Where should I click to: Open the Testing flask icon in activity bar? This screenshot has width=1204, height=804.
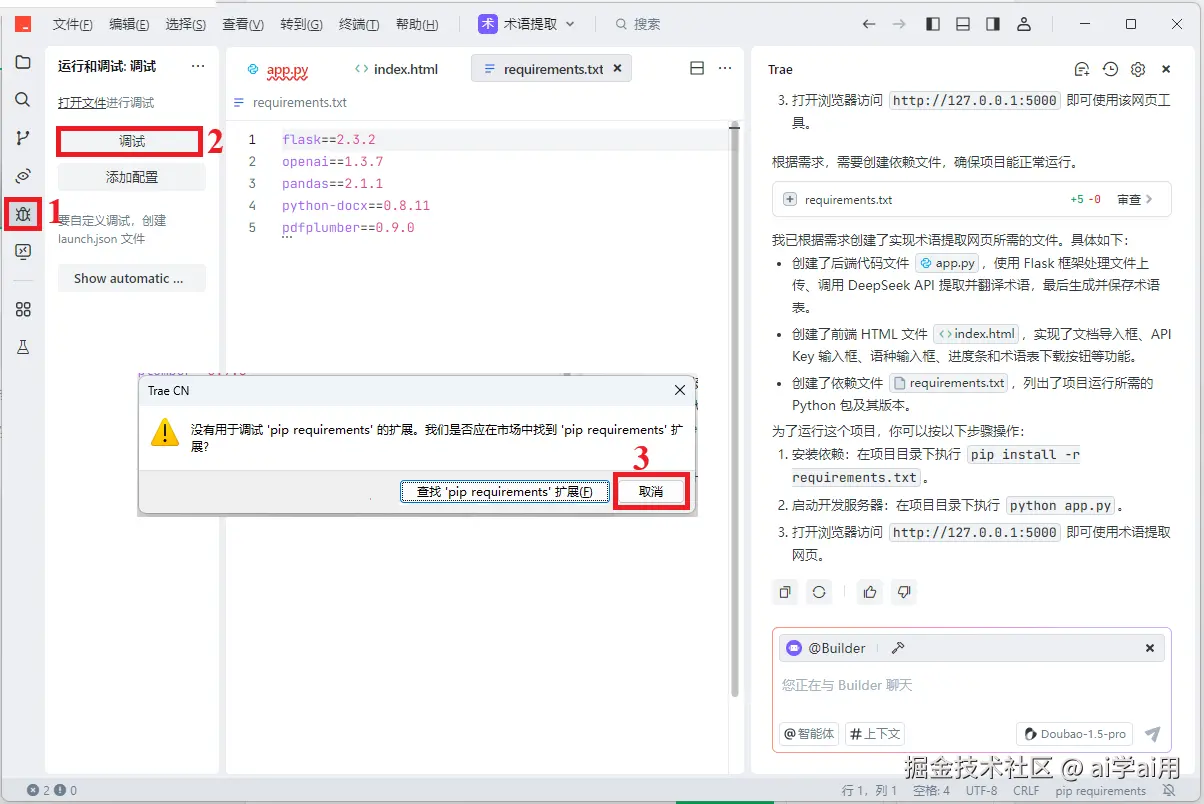(x=23, y=347)
